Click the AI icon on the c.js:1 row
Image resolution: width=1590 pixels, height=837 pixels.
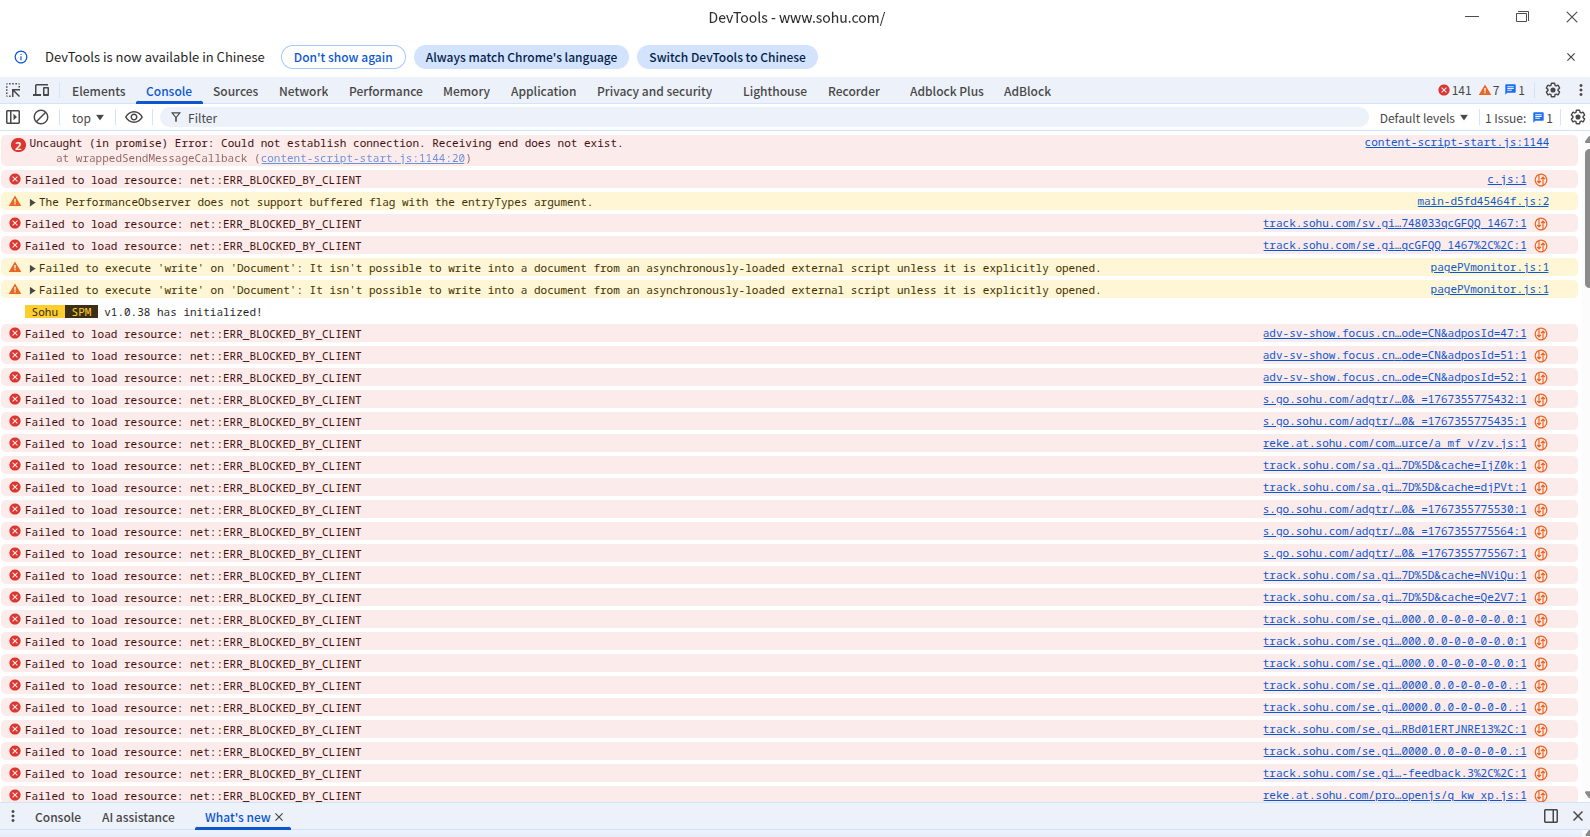1541,180
